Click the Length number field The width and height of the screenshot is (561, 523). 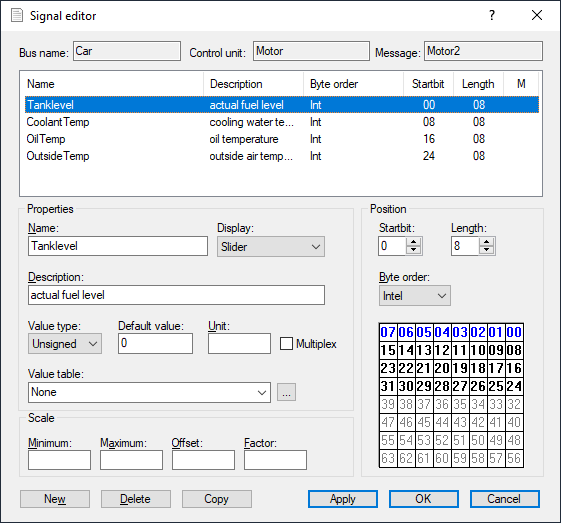pyautogui.click(x=465, y=246)
